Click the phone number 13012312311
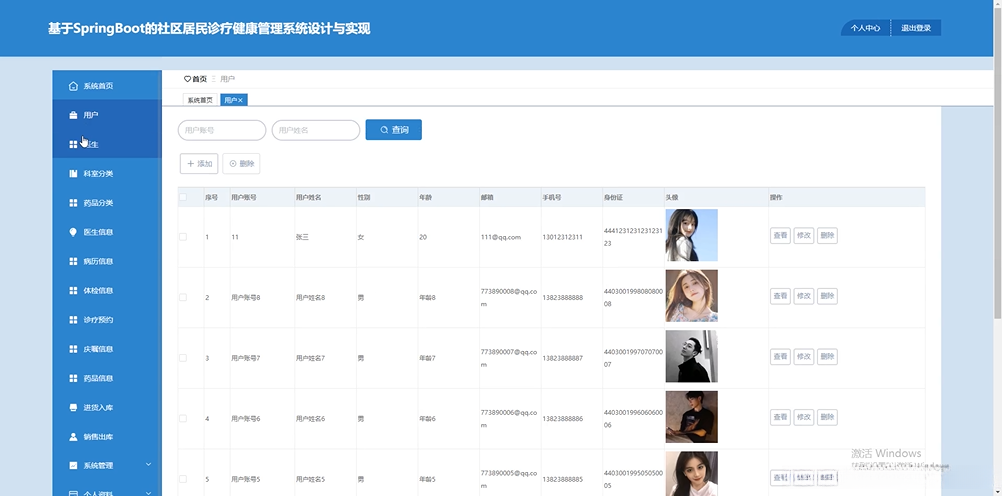 tap(562, 237)
